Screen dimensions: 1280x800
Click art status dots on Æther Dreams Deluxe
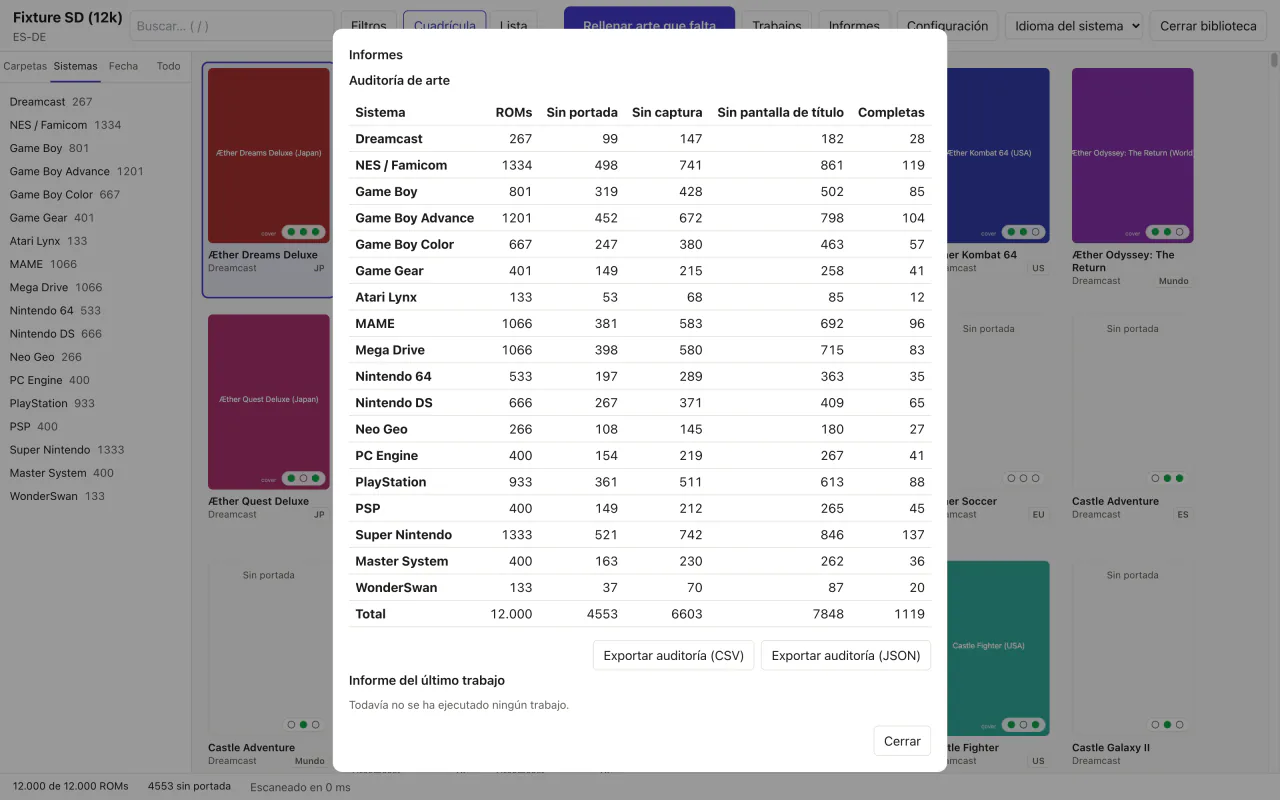(303, 232)
